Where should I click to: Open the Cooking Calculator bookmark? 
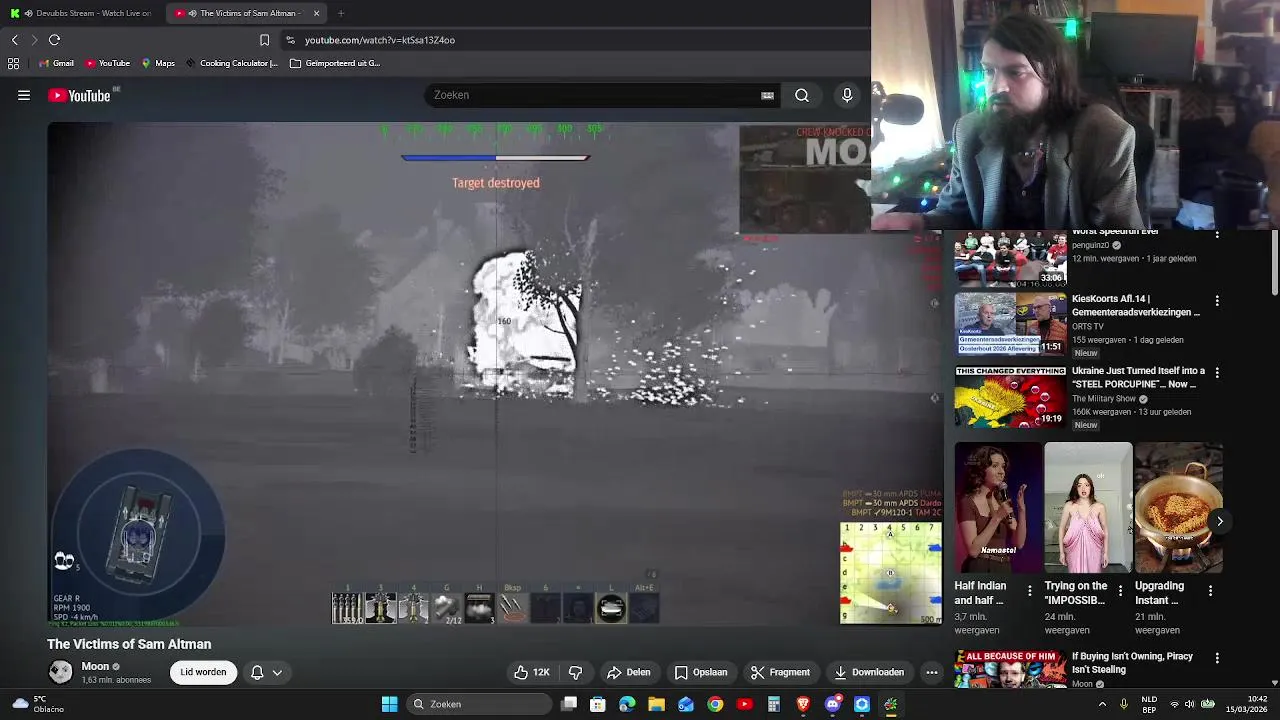pos(231,63)
